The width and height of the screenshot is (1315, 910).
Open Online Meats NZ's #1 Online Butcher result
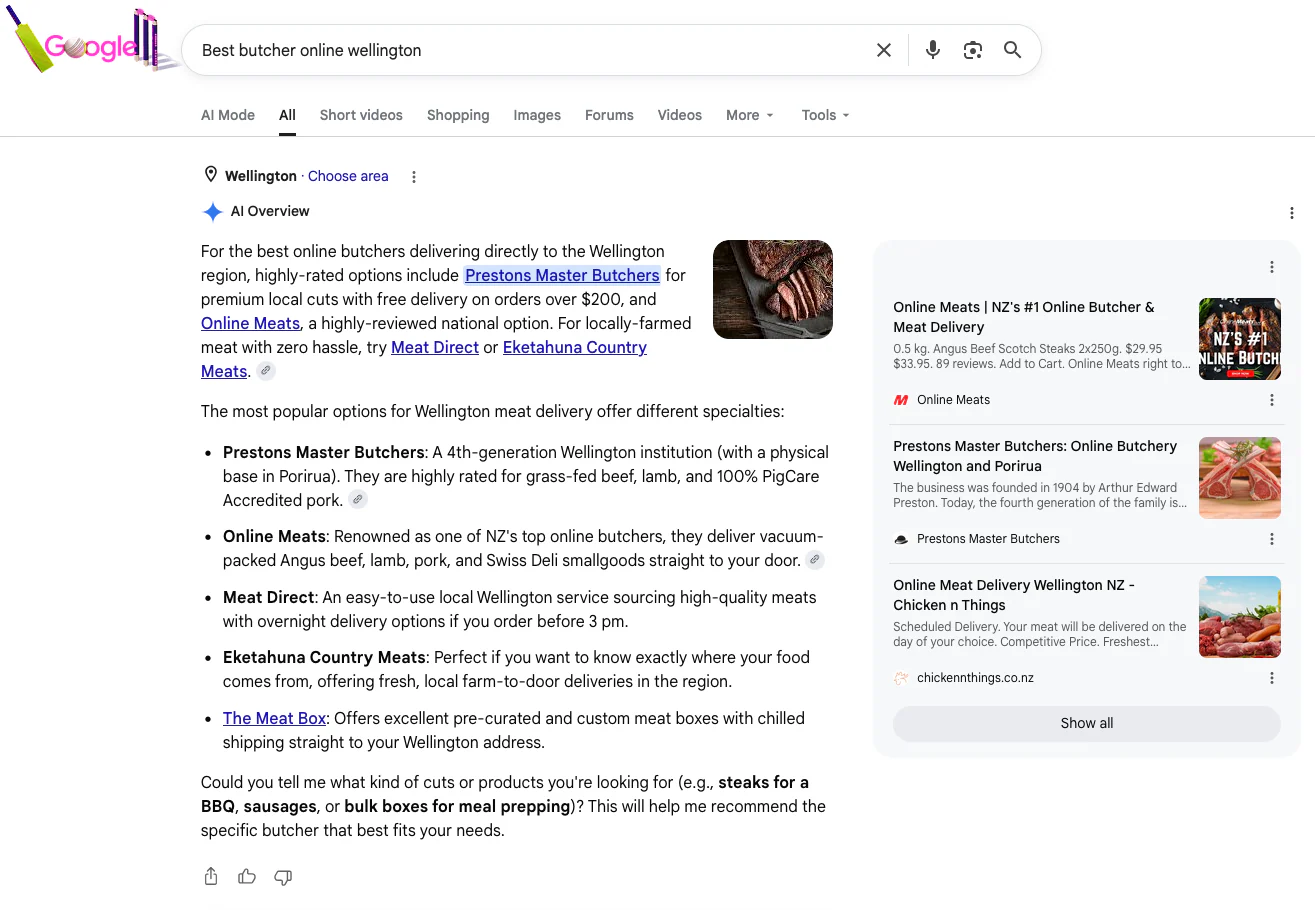[1024, 317]
